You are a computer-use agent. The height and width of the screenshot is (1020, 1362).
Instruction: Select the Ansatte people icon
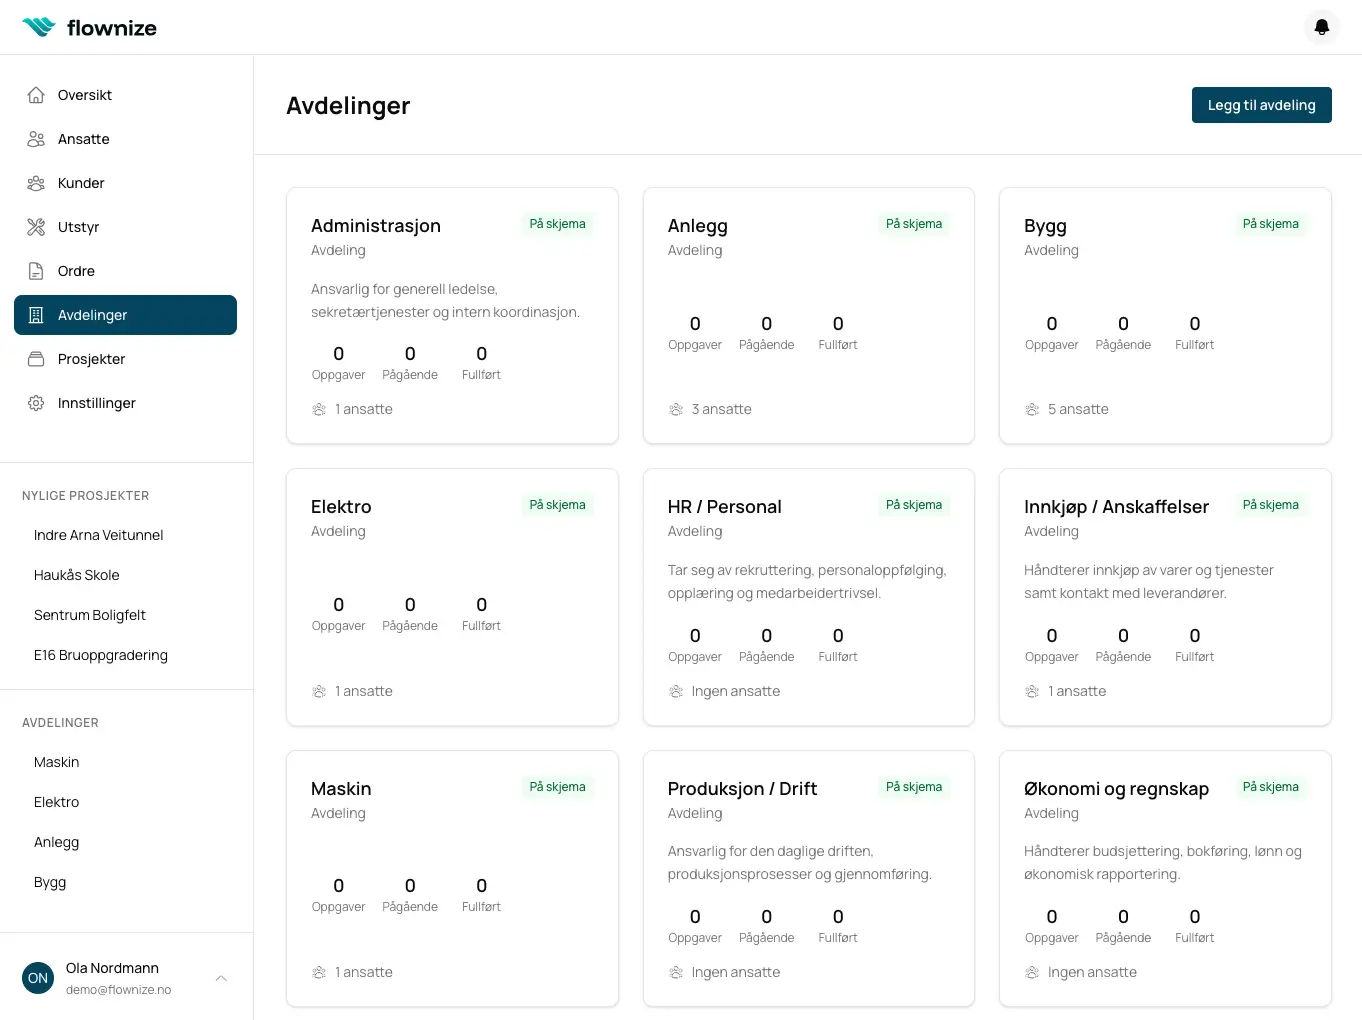[36, 138]
